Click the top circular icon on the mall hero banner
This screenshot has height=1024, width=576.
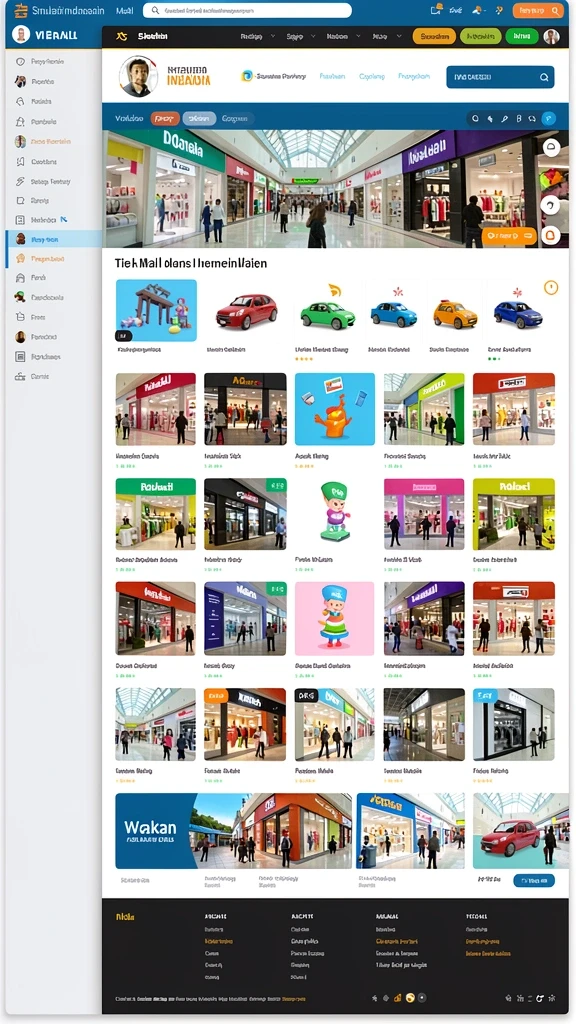click(551, 146)
